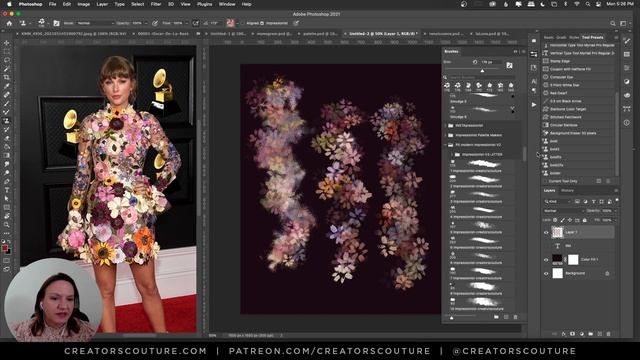The width and height of the screenshot is (640, 360).
Task: Select the Zoom tool in toolbar
Action: (x=7, y=224)
